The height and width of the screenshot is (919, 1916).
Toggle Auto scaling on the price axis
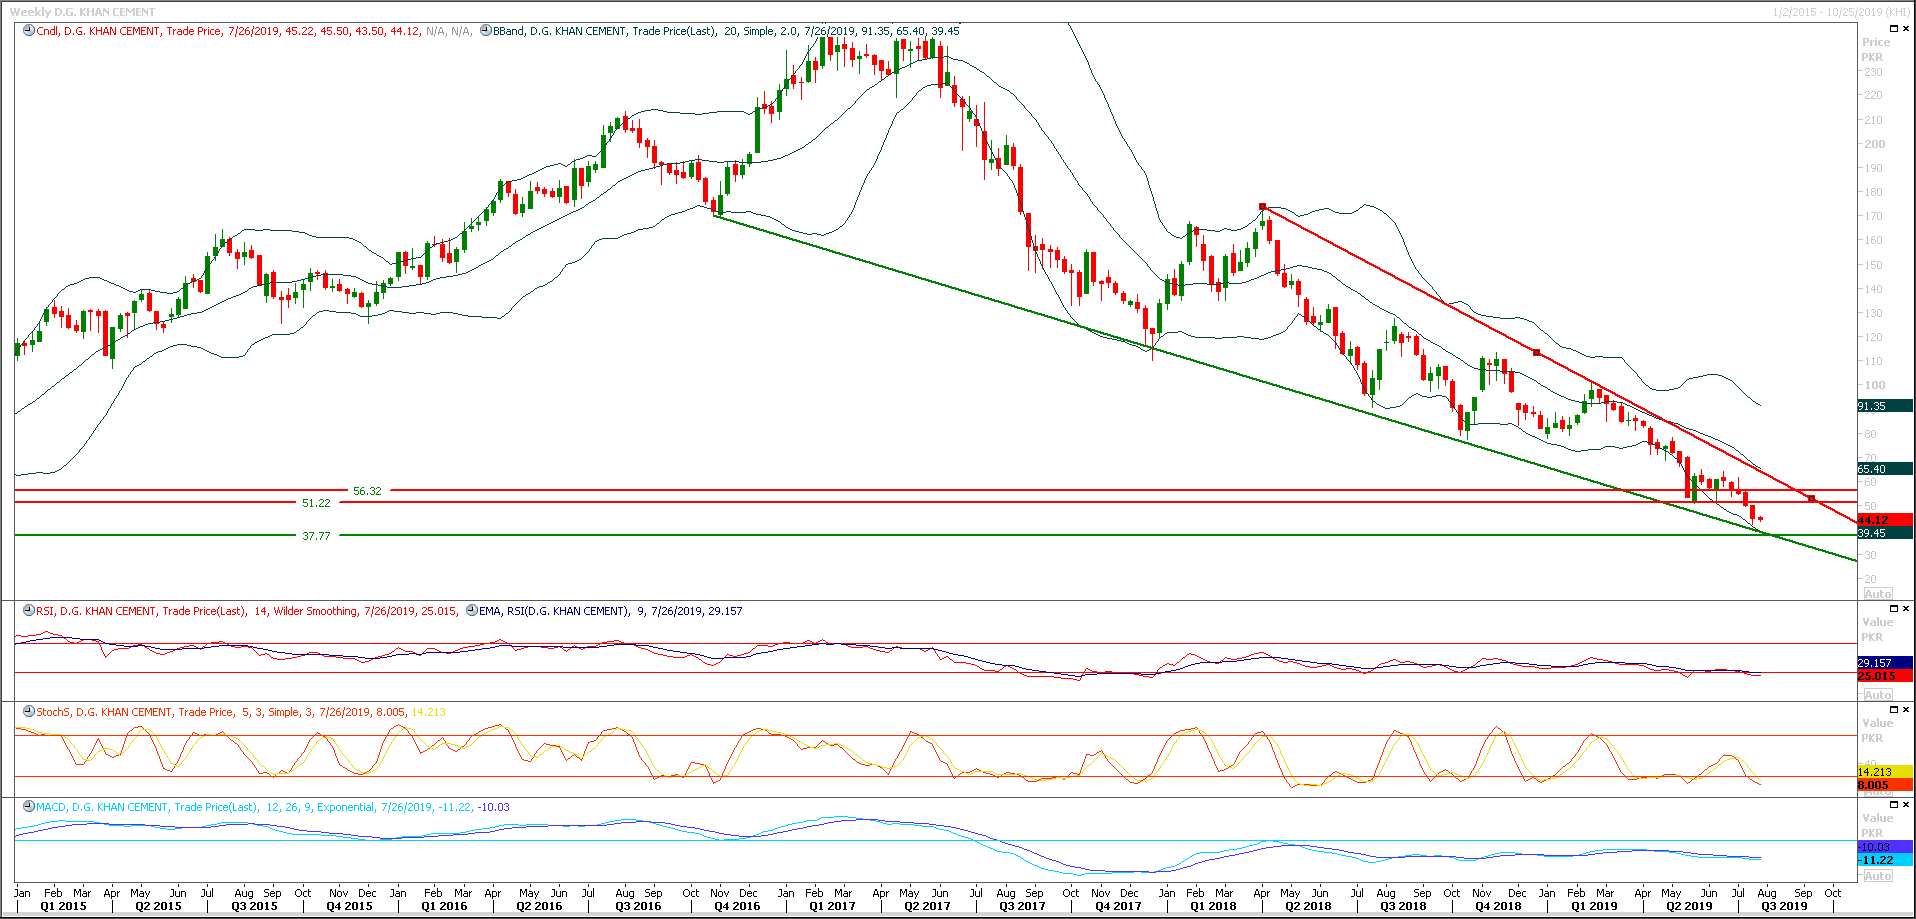[1877, 594]
